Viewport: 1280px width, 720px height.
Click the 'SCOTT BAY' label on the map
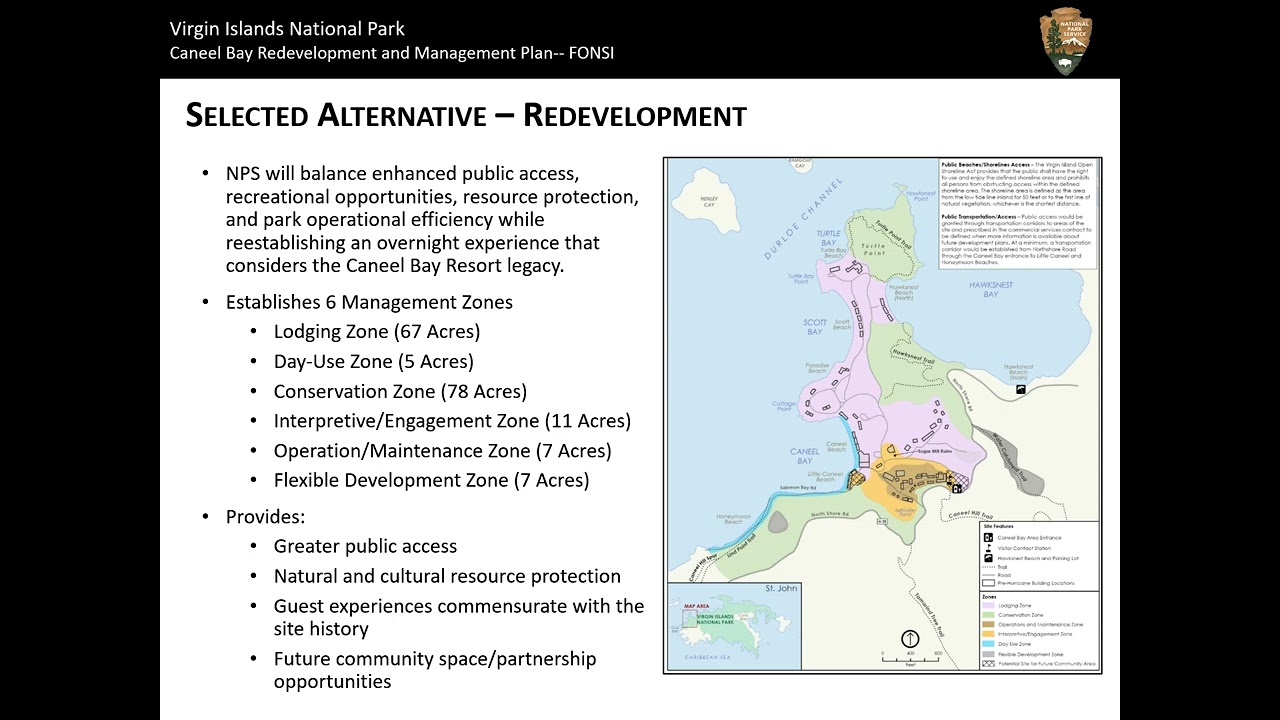[815, 327]
